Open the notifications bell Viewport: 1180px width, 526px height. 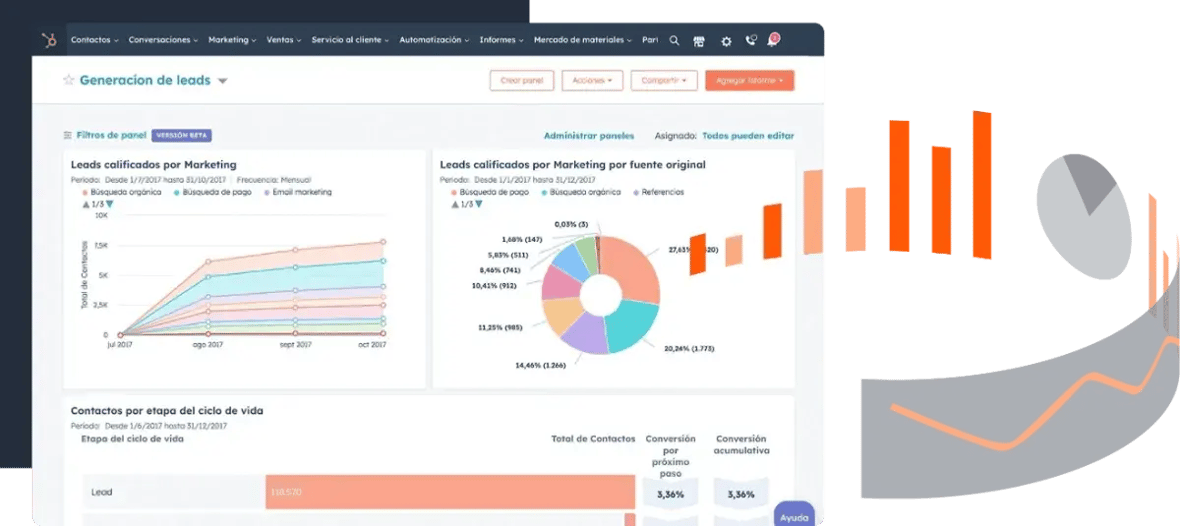[x=772, y=41]
